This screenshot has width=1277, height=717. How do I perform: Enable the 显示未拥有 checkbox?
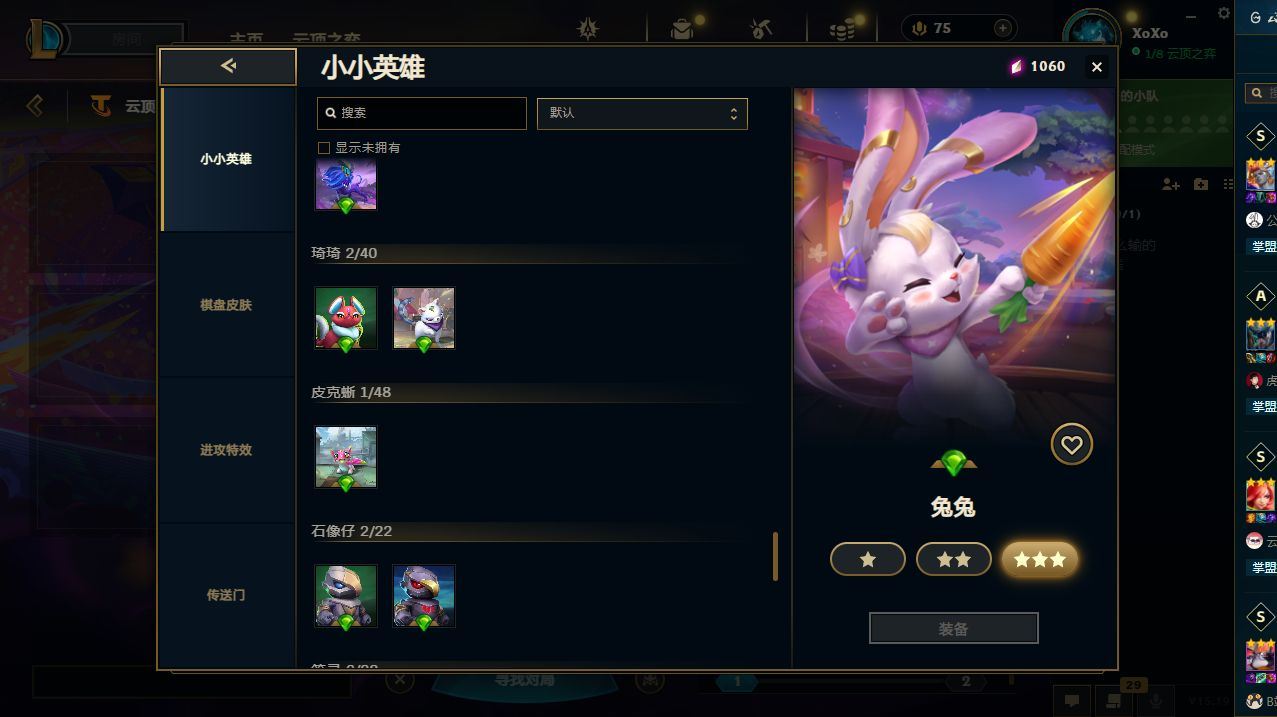coord(324,148)
